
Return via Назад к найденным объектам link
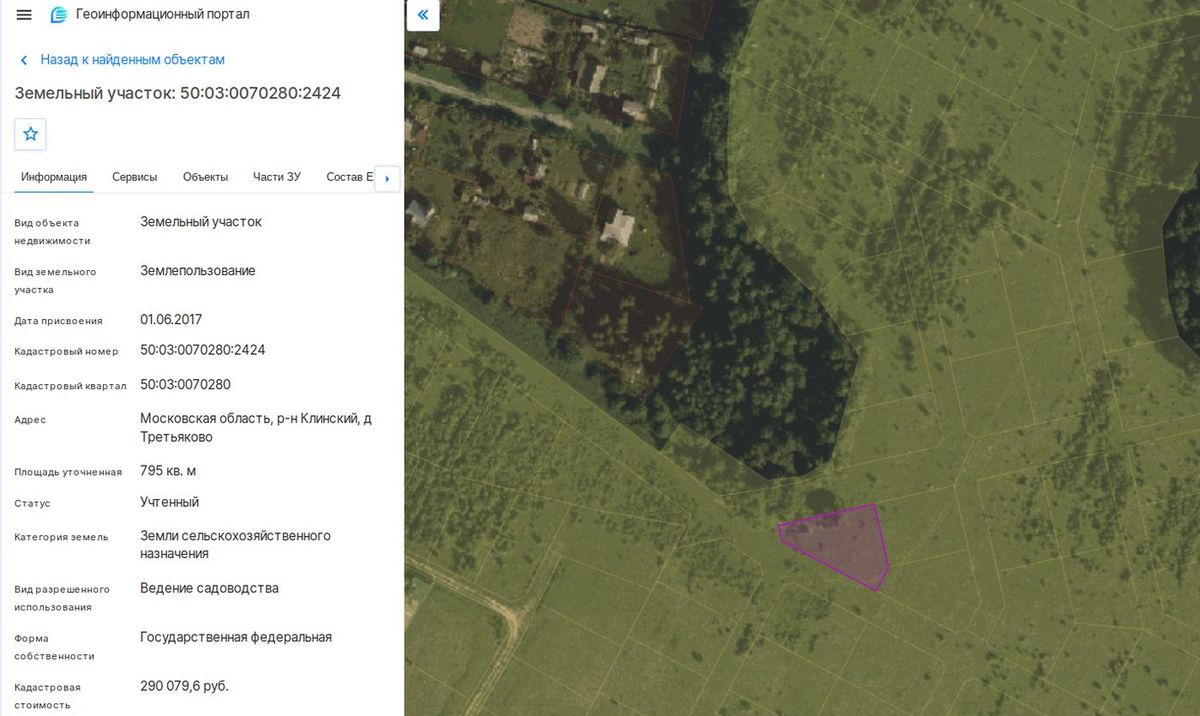click(x=133, y=60)
